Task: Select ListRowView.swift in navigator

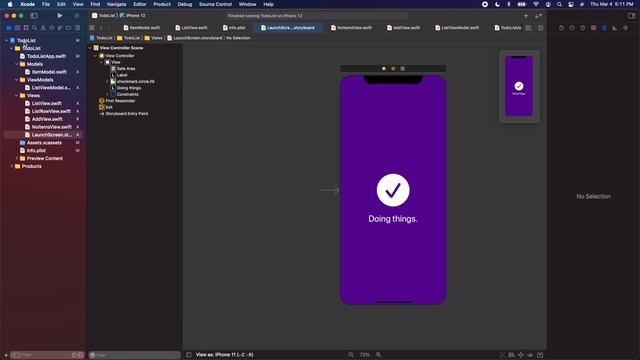Action: click(x=51, y=111)
